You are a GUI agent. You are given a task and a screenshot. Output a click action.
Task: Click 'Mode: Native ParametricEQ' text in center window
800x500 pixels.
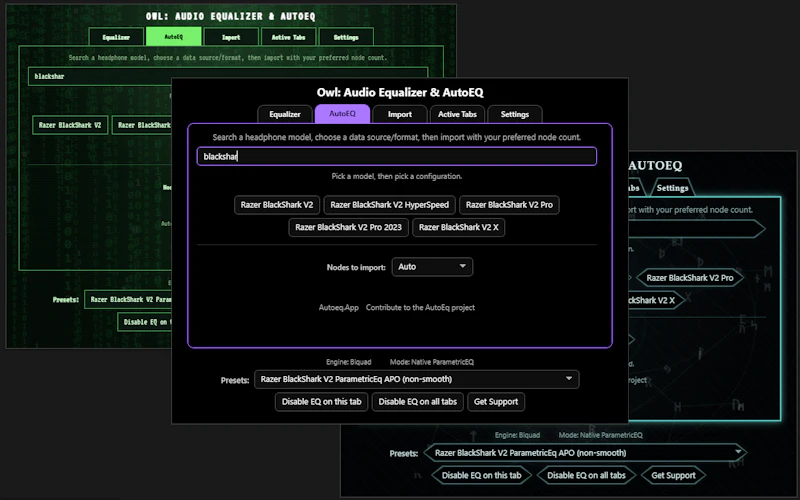tap(432, 362)
